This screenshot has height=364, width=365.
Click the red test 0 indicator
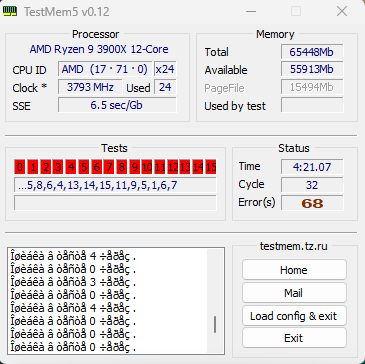[x=20, y=167]
